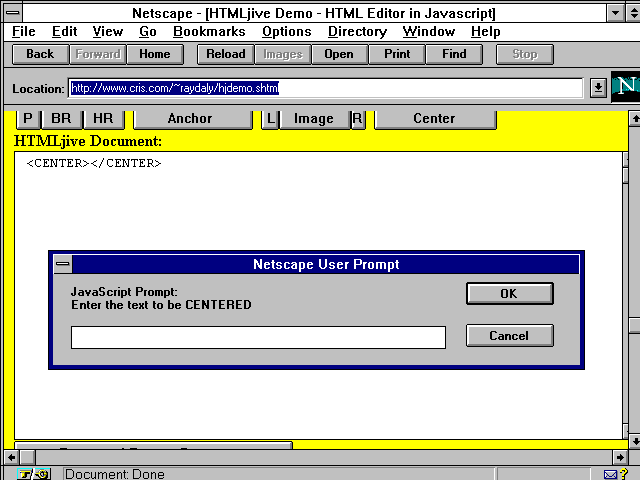Click the "Document: Done" status text

tap(115, 474)
